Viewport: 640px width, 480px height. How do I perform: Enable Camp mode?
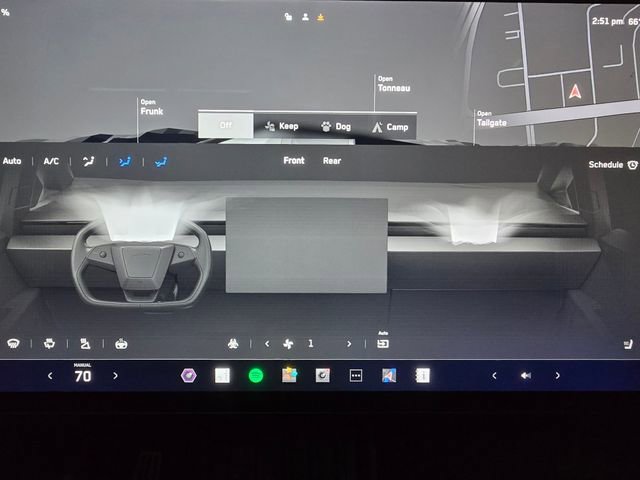click(390, 127)
